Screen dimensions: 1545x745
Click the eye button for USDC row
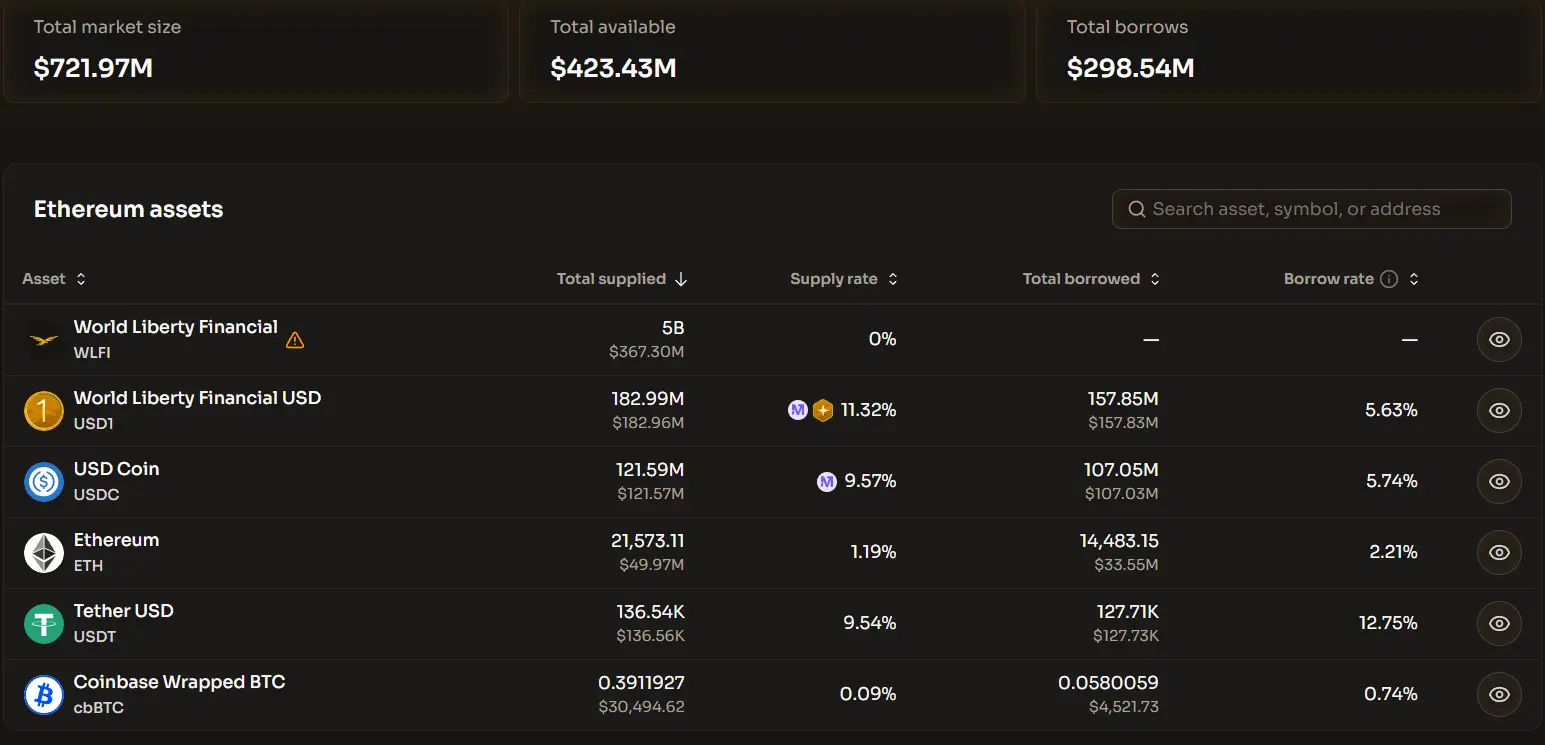pyautogui.click(x=1499, y=481)
